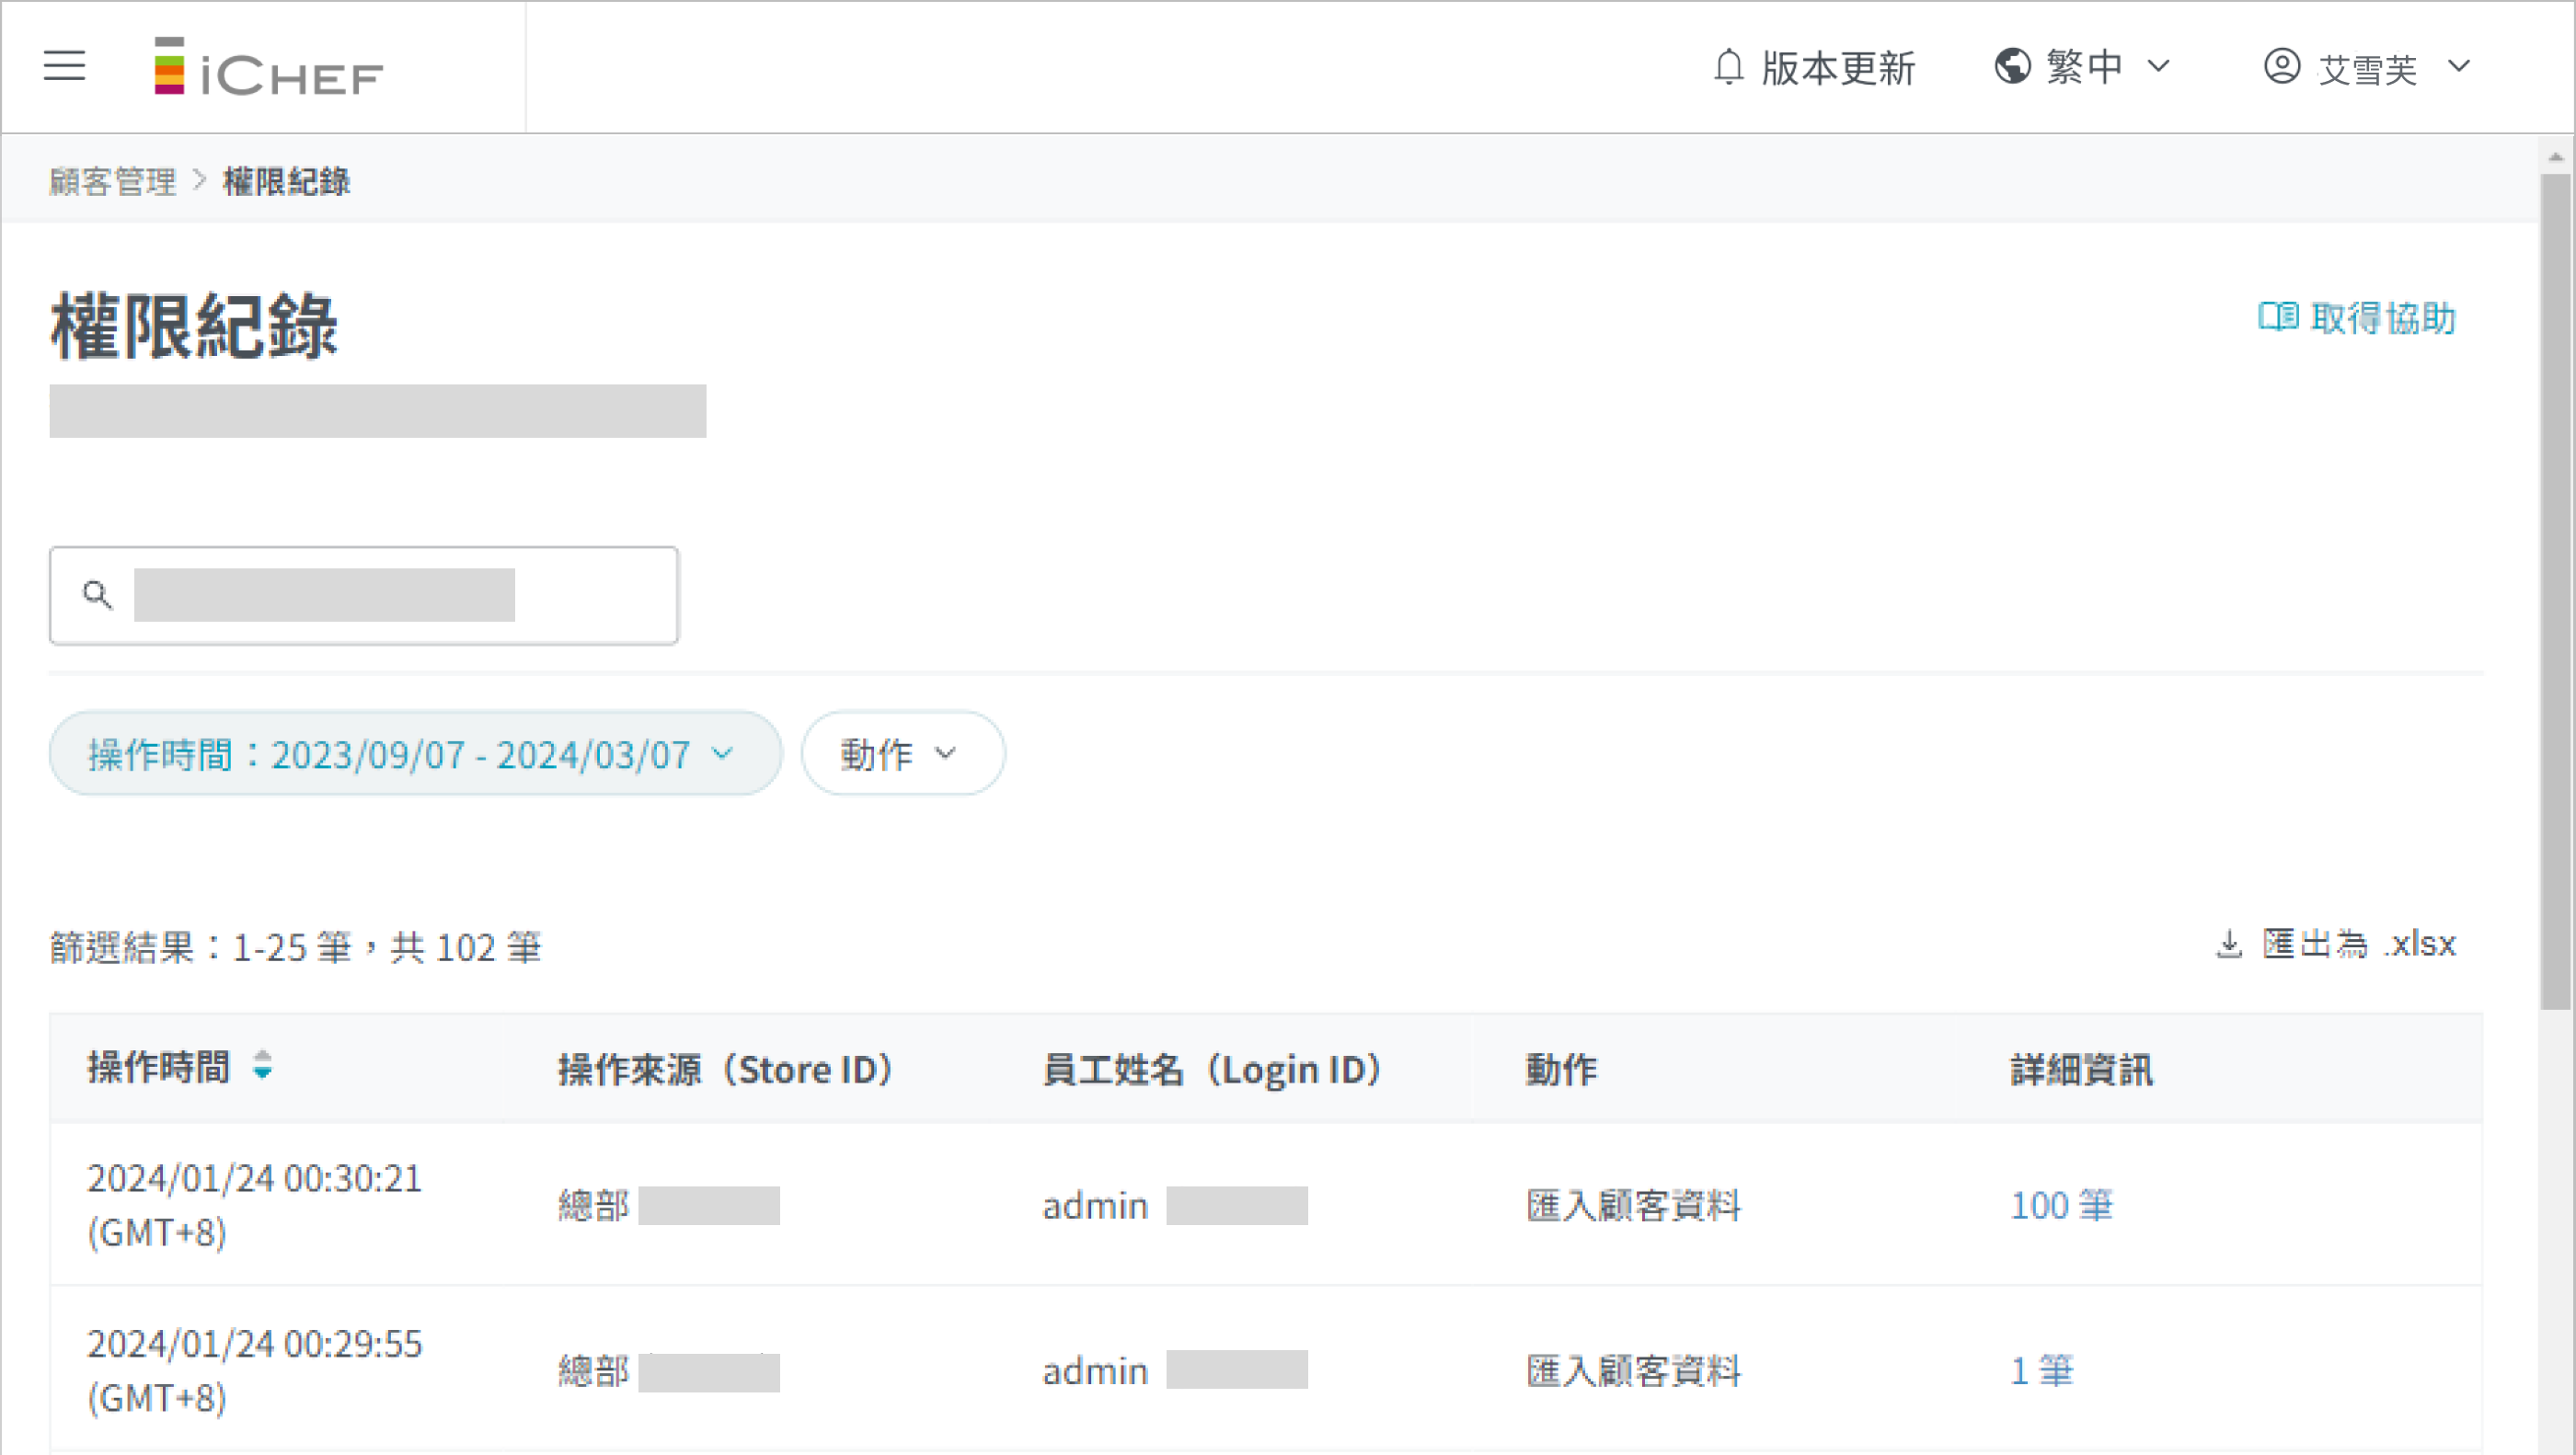Screen dimensions: 2576x1455
Task: Select 權限紀錄 breadcrumb item
Action: pos(286,182)
